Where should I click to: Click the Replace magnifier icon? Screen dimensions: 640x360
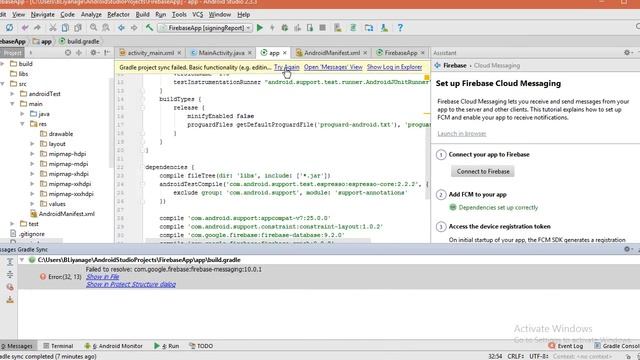[x=106, y=28]
